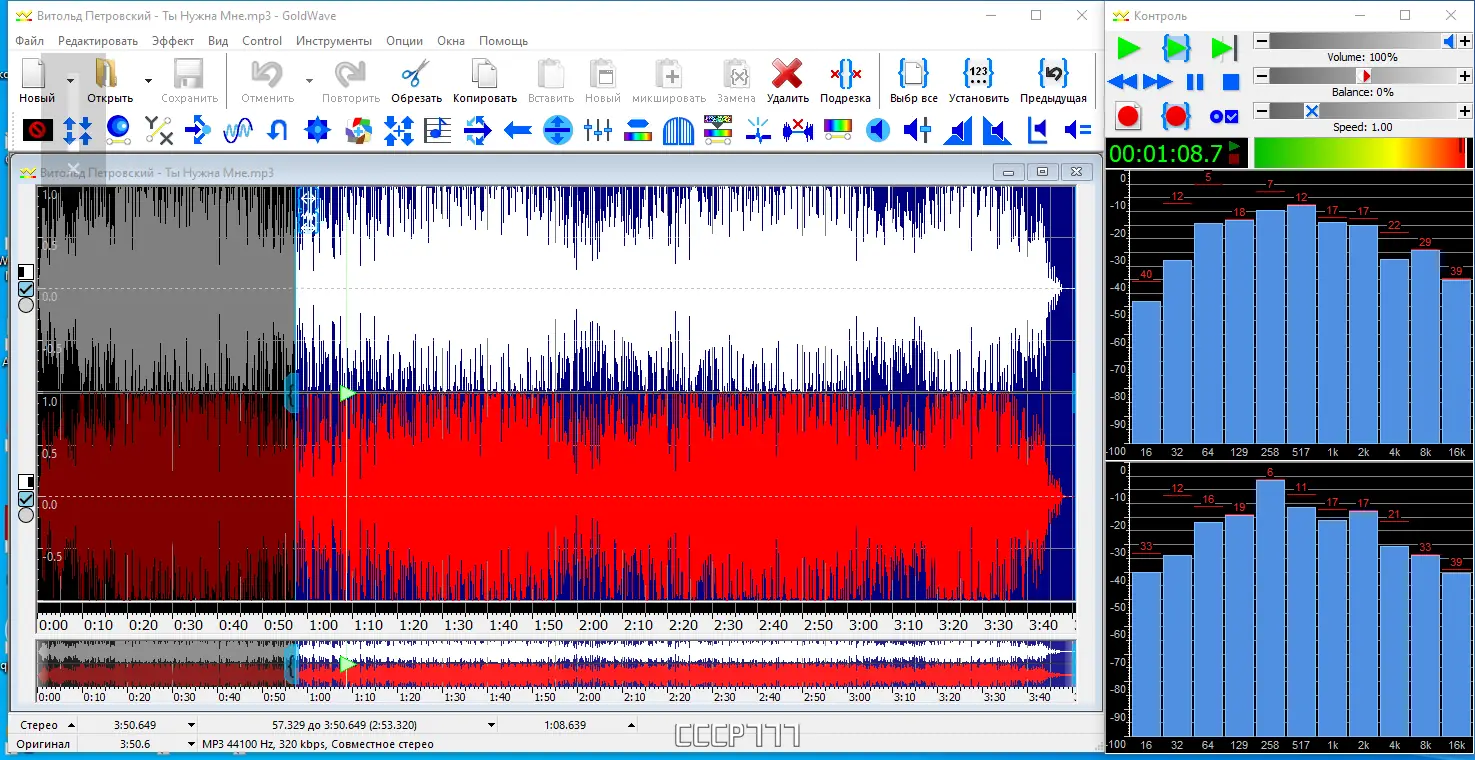1475x760 pixels.
Task: Toggle the upper channel checkbox beside the waveform
Action: point(26,288)
